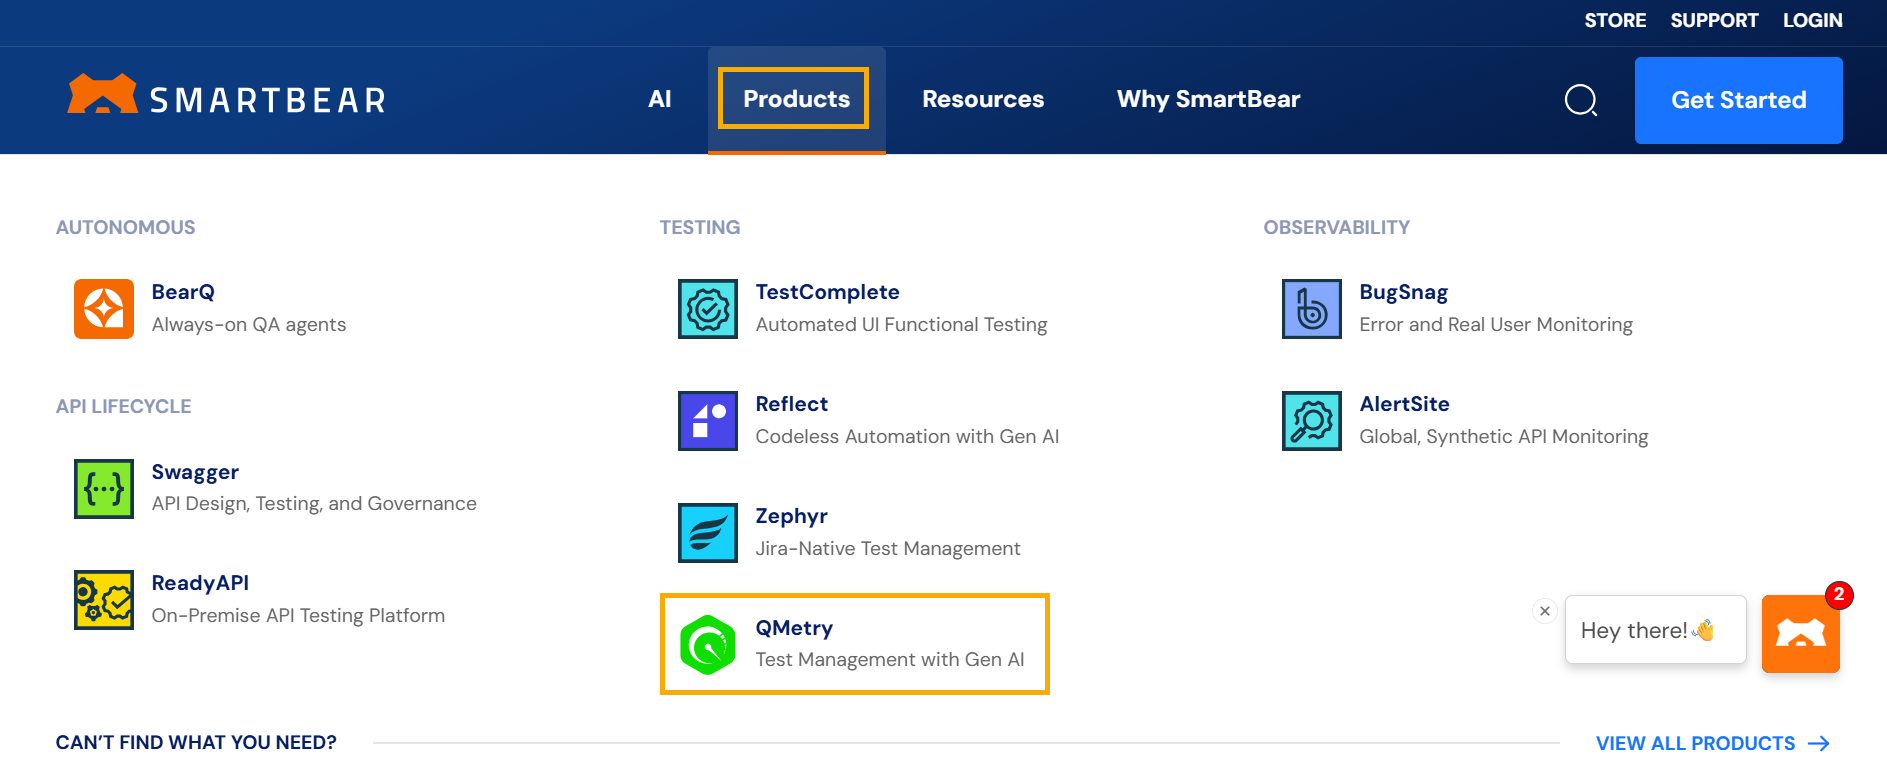Image resolution: width=1887 pixels, height=784 pixels.
Task: Open the TestComplete product link
Action: click(x=827, y=292)
